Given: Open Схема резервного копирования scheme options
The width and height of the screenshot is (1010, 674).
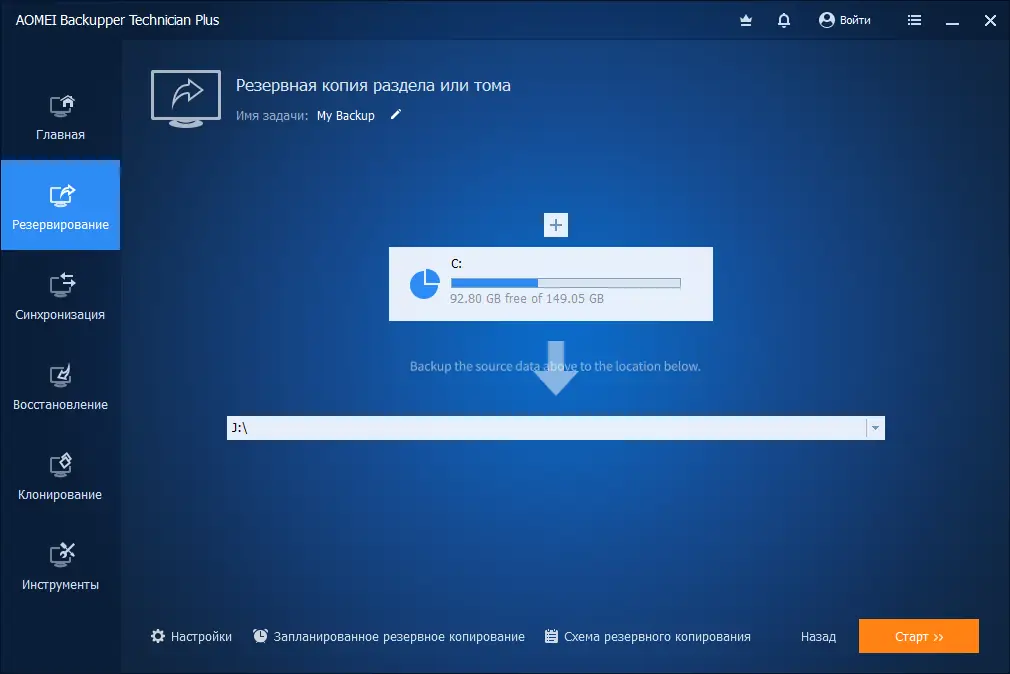Looking at the screenshot, I should [x=648, y=637].
